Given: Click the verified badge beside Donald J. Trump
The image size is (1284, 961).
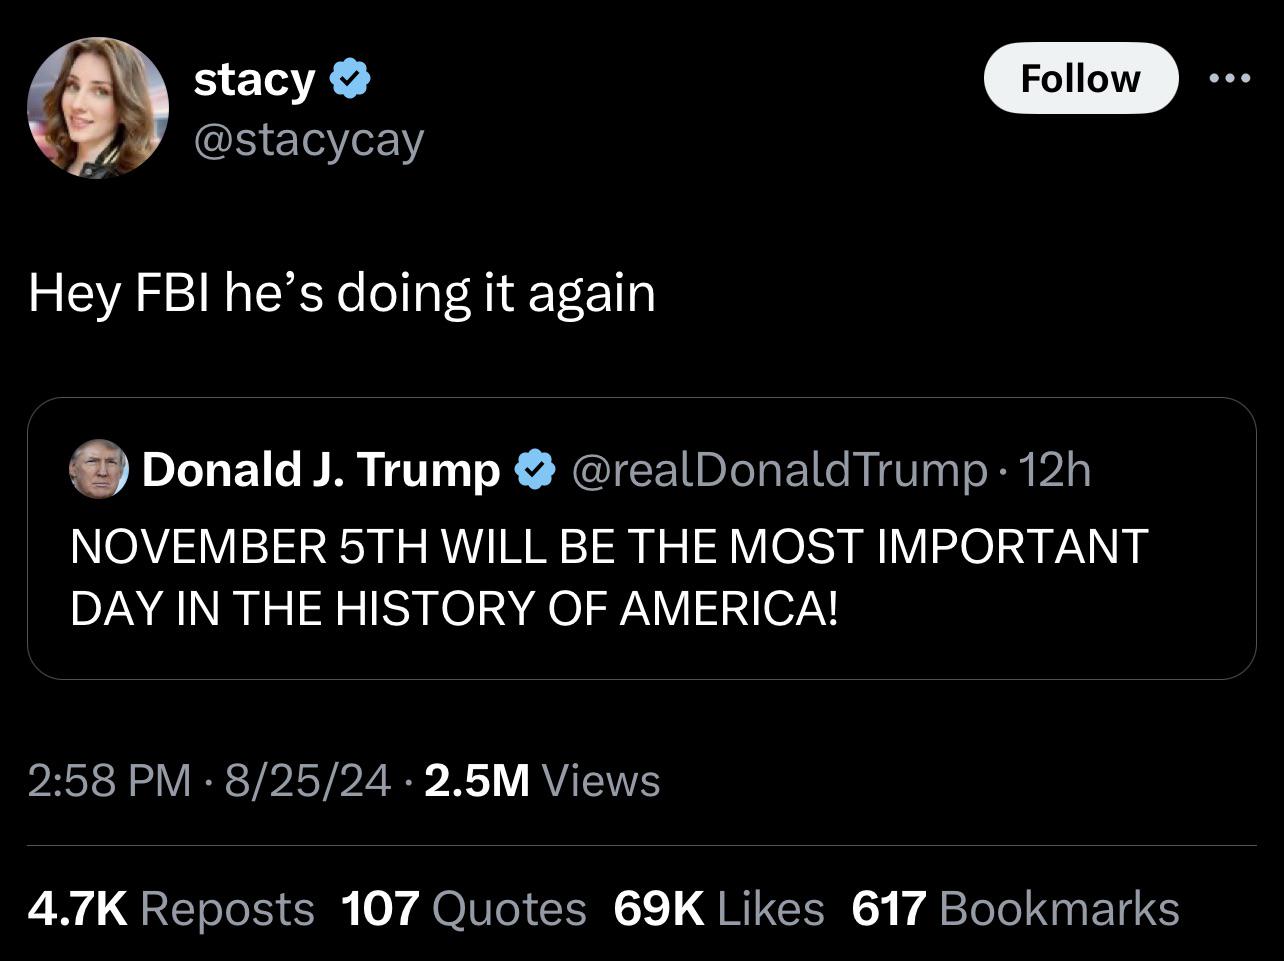Looking at the screenshot, I should click(x=536, y=469).
